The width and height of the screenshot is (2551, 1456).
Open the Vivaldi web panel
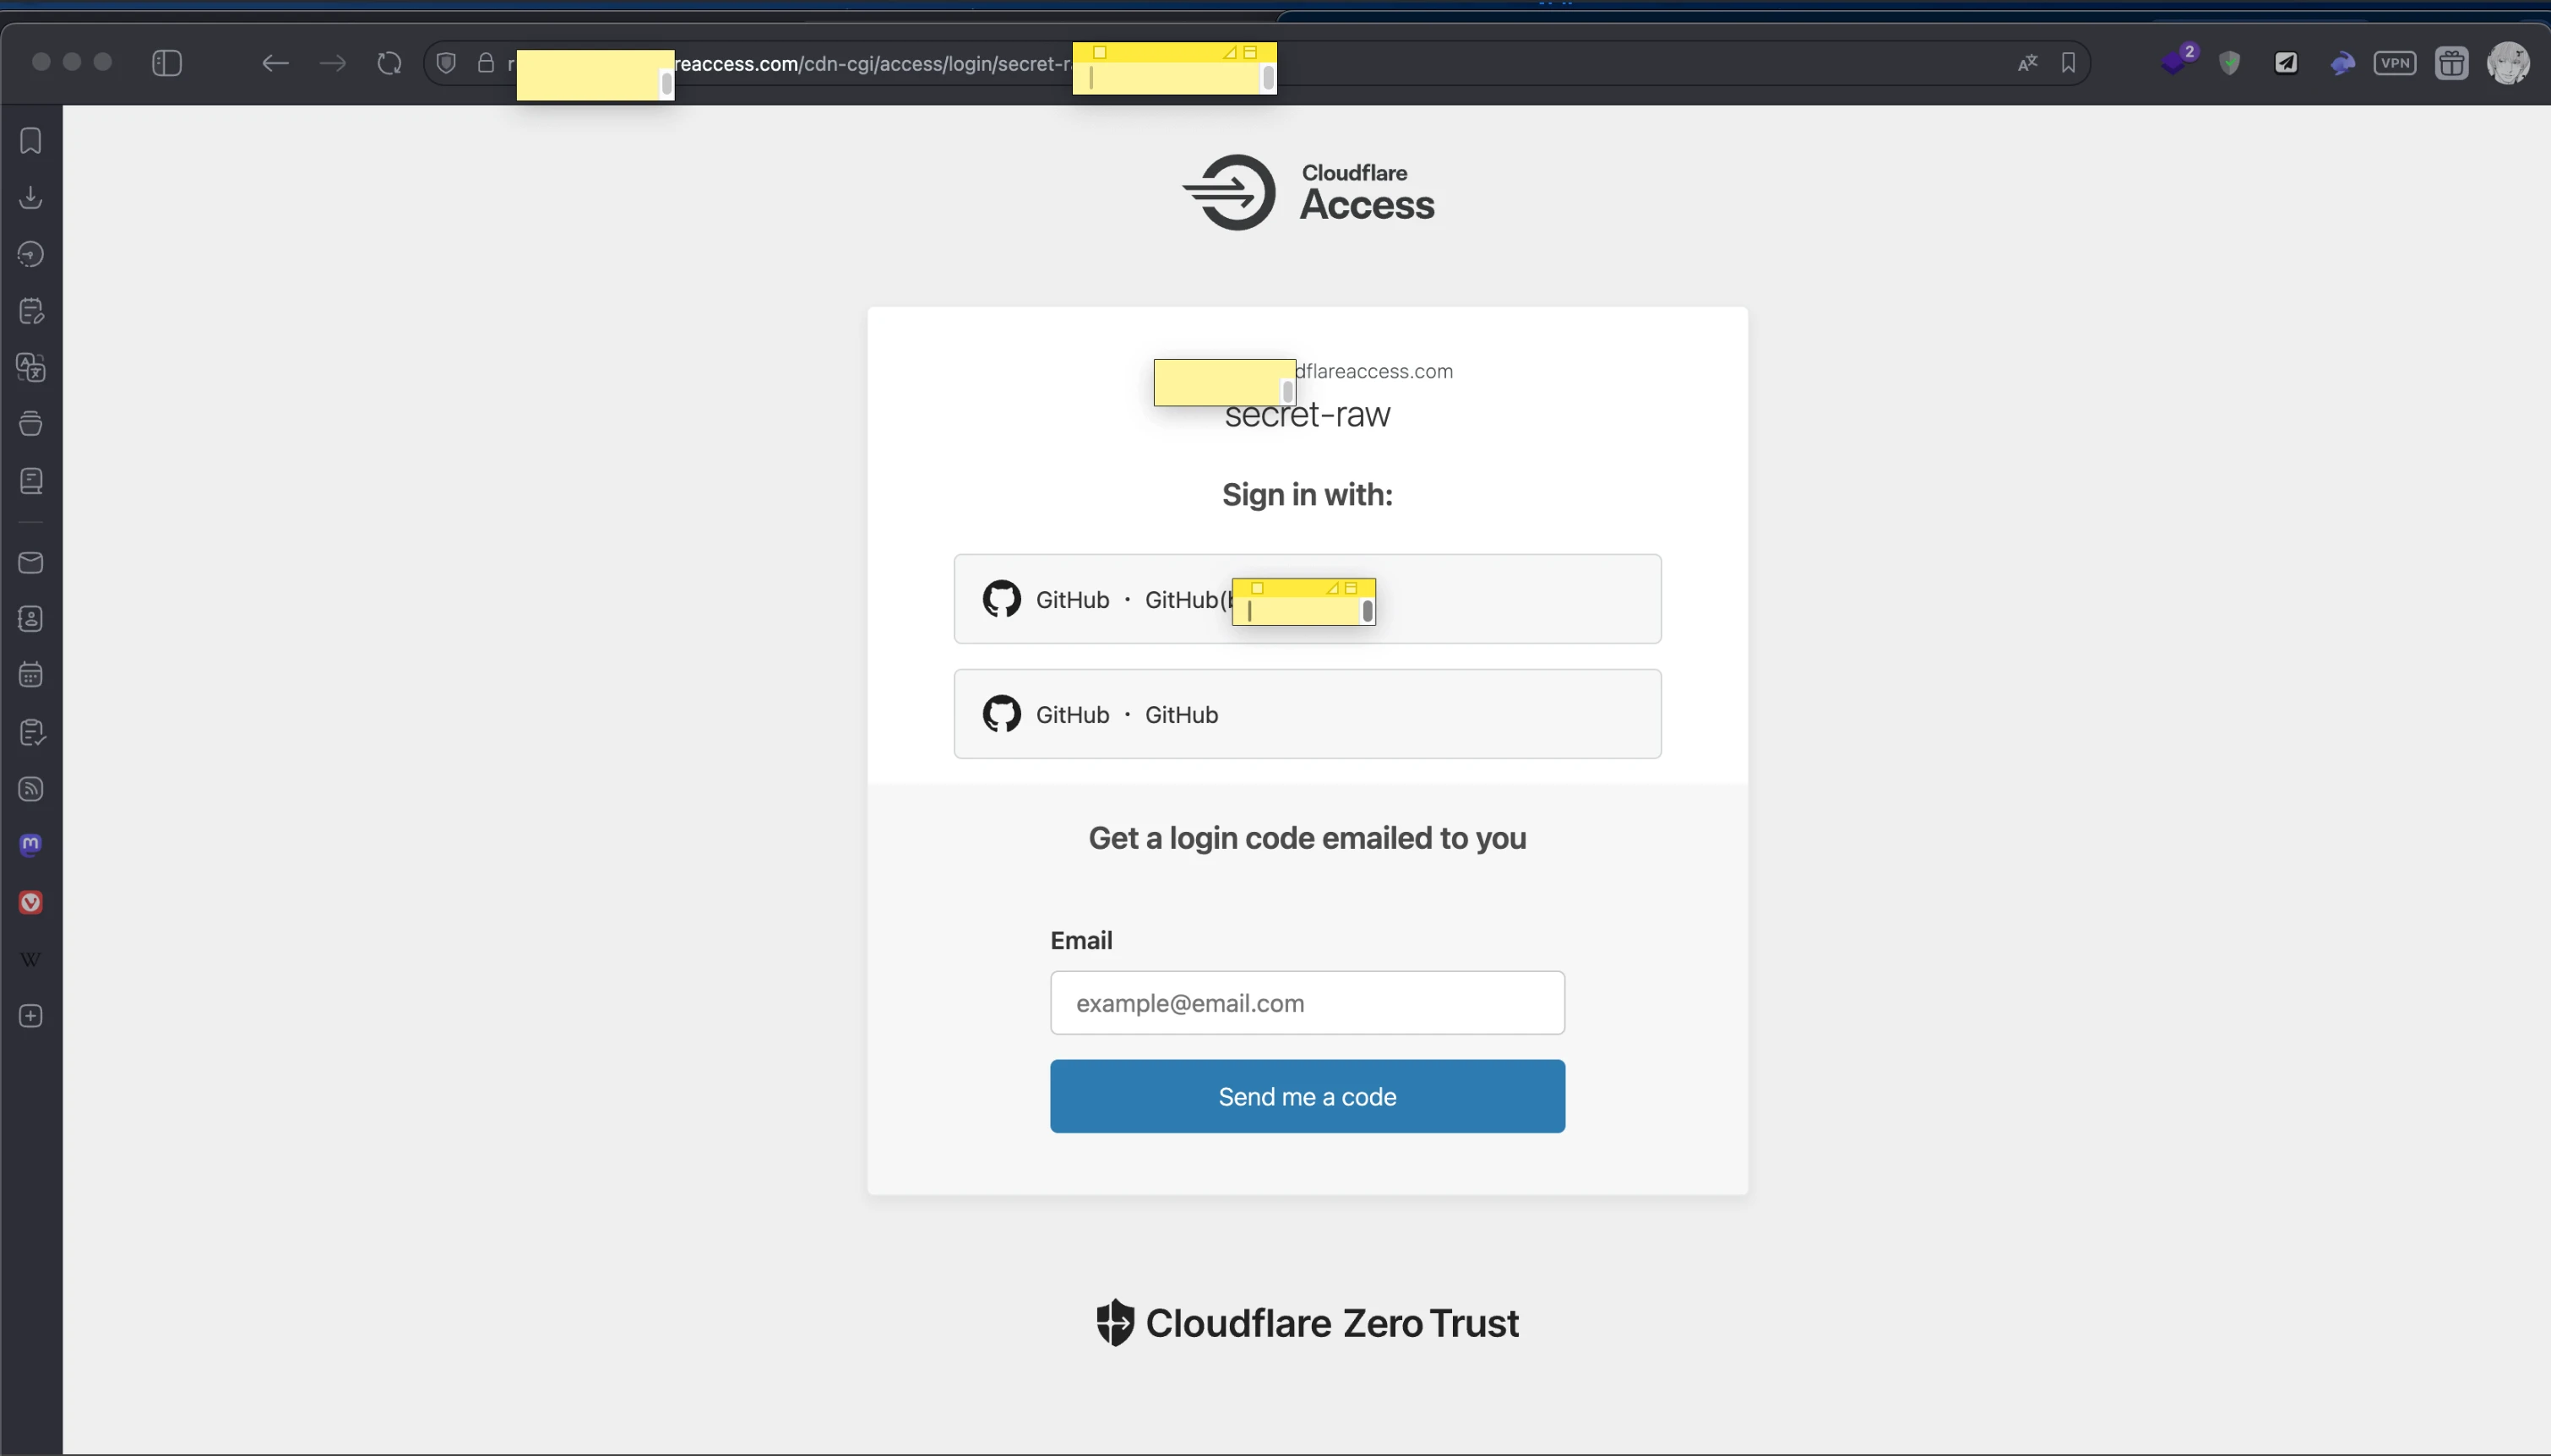(x=31, y=902)
